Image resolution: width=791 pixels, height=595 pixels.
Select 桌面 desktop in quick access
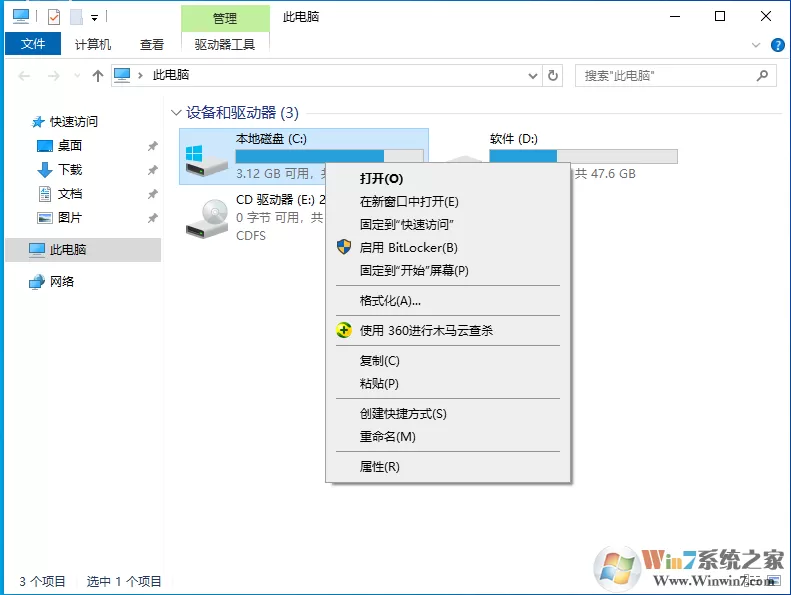[x=70, y=146]
